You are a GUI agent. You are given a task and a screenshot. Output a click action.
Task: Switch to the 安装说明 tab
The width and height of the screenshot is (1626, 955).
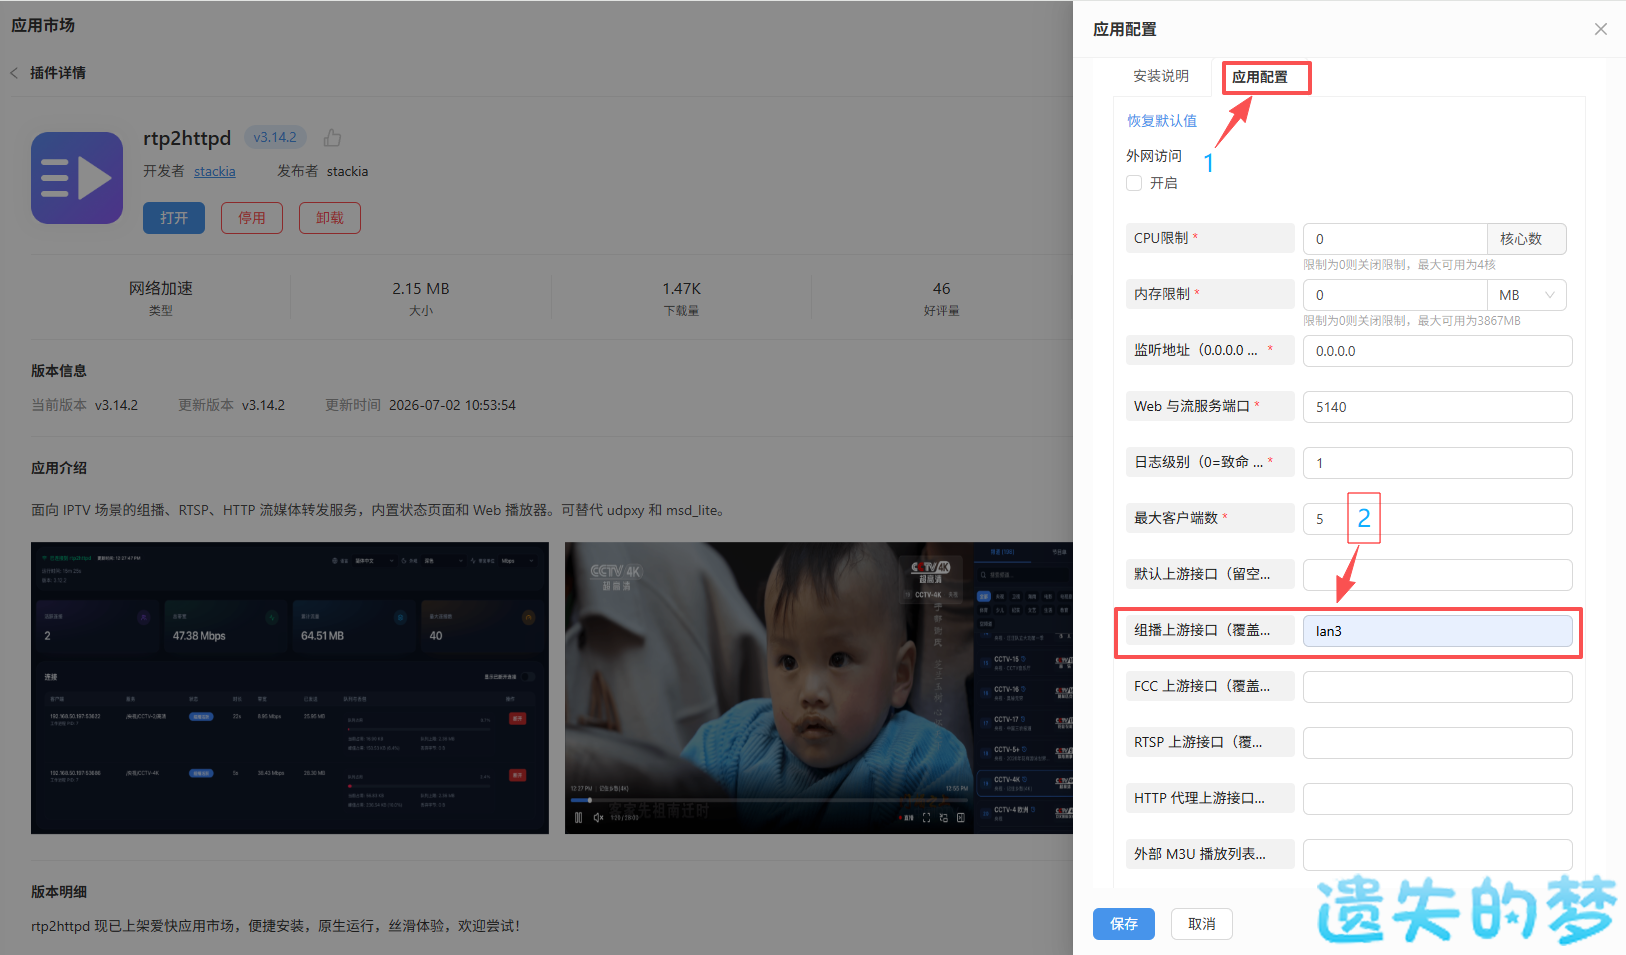(x=1161, y=76)
